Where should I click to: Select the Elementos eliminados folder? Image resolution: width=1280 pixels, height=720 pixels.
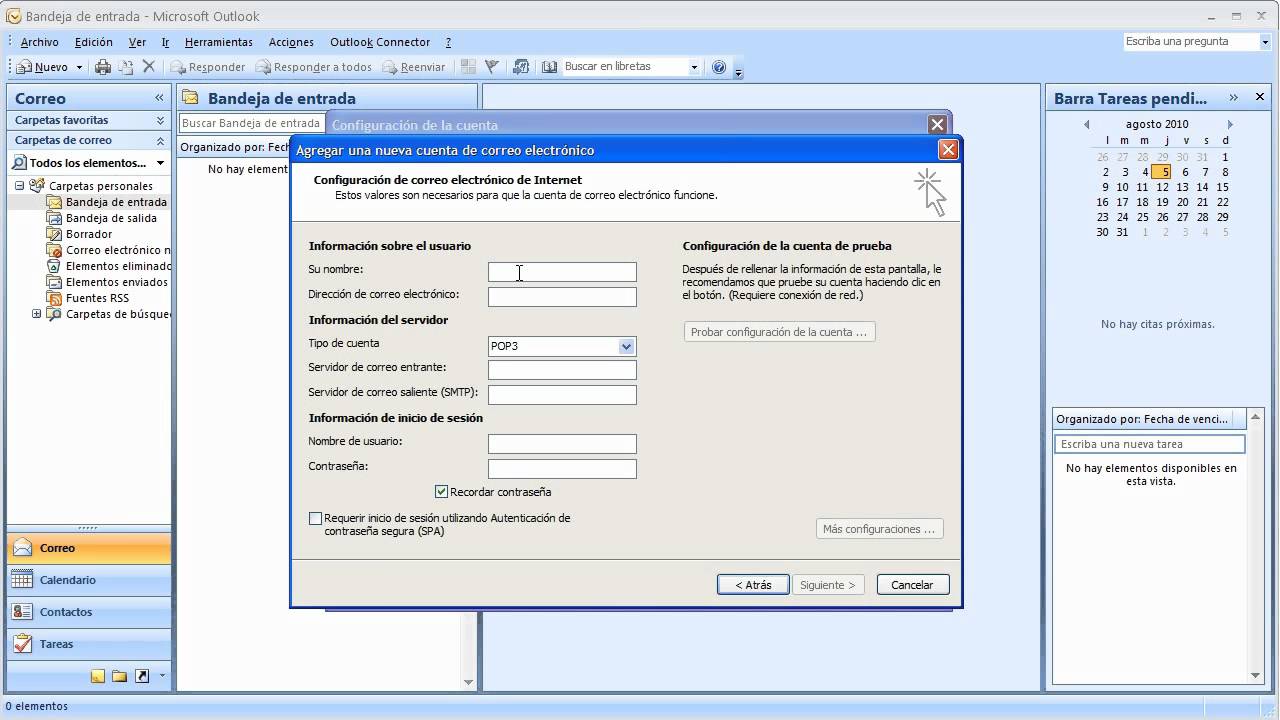pyautogui.click(x=117, y=266)
